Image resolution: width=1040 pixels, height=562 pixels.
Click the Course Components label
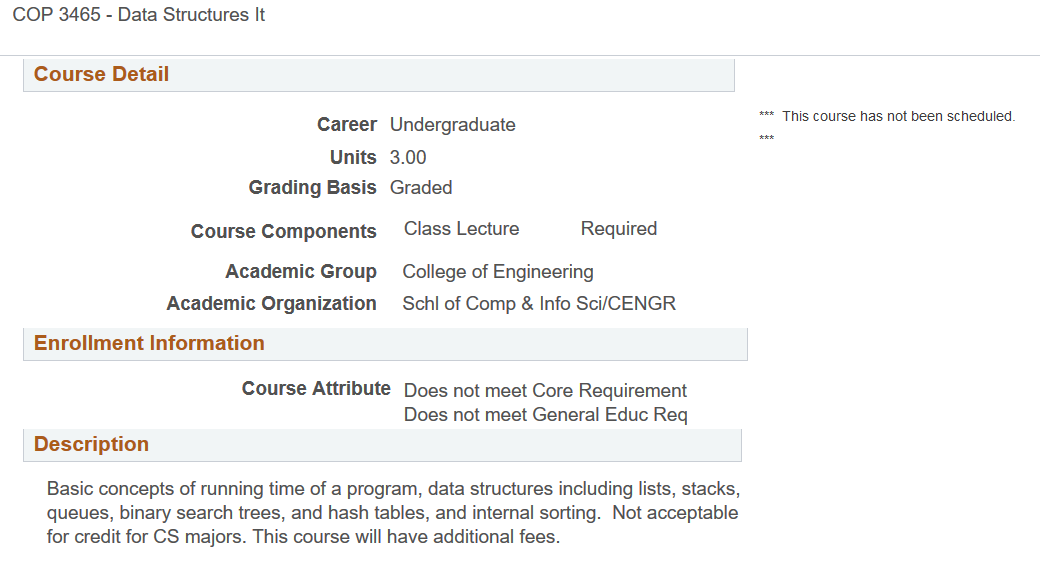tap(284, 232)
